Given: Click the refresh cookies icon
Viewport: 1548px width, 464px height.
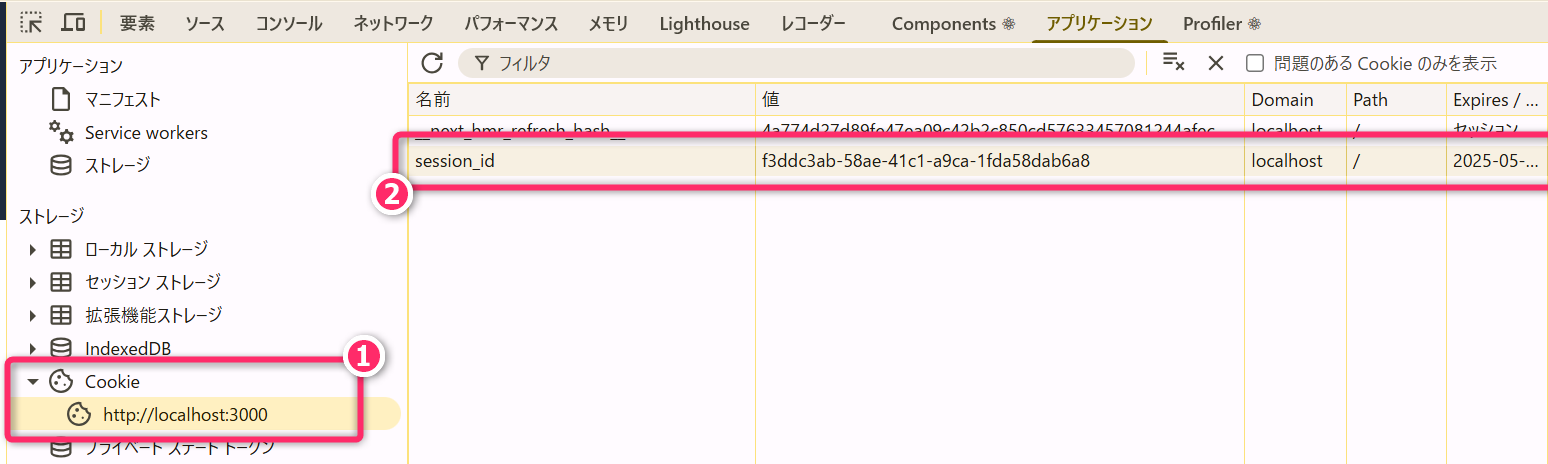Looking at the screenshot, I should click(x=432, y=63).
